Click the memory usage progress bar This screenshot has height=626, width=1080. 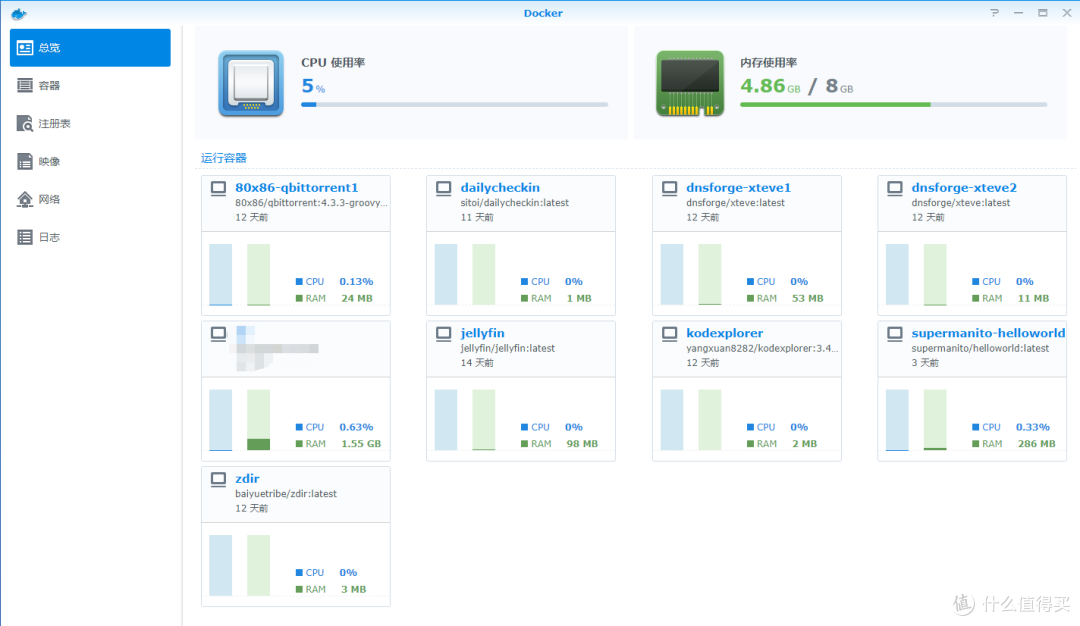coord(893,105)
